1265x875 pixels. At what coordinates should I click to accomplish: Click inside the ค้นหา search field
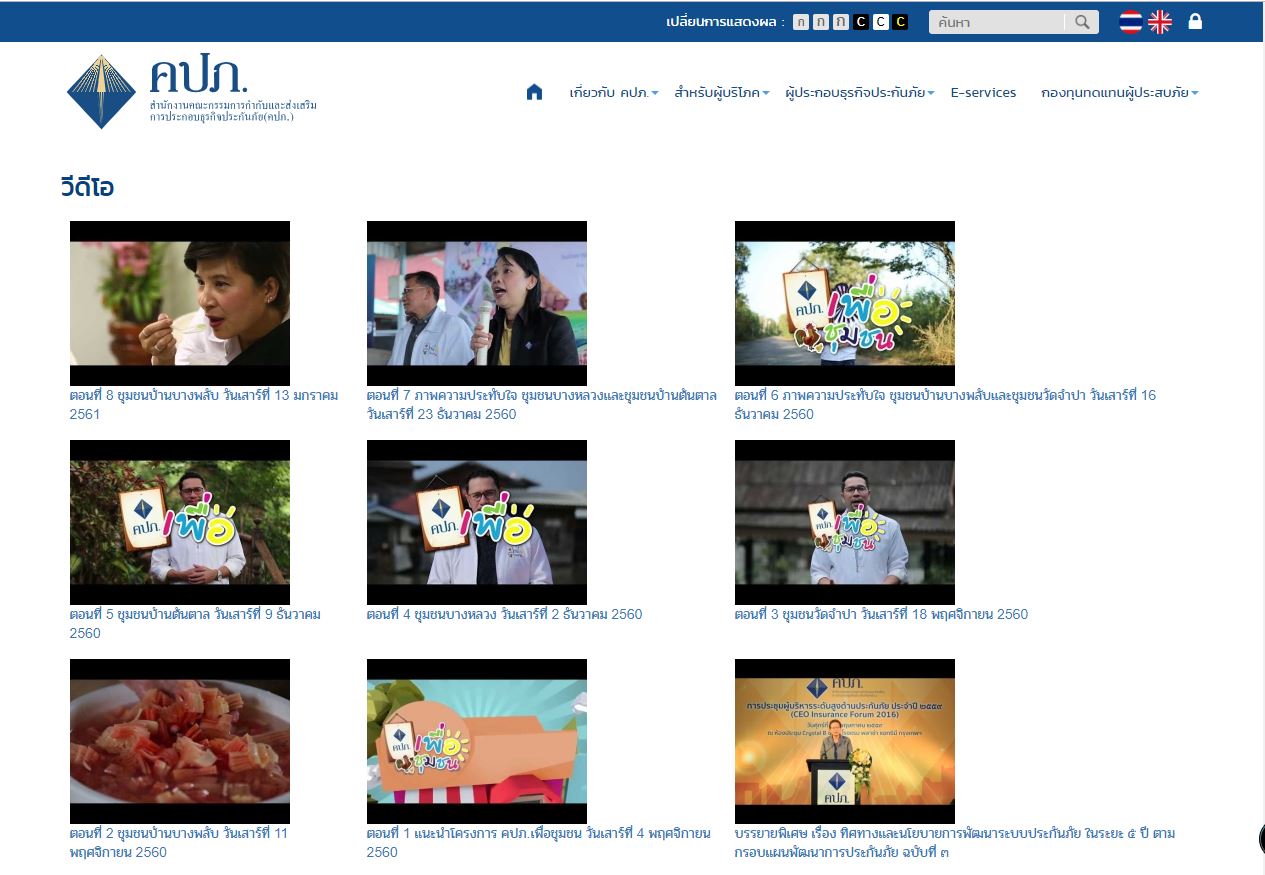point(996,22)
